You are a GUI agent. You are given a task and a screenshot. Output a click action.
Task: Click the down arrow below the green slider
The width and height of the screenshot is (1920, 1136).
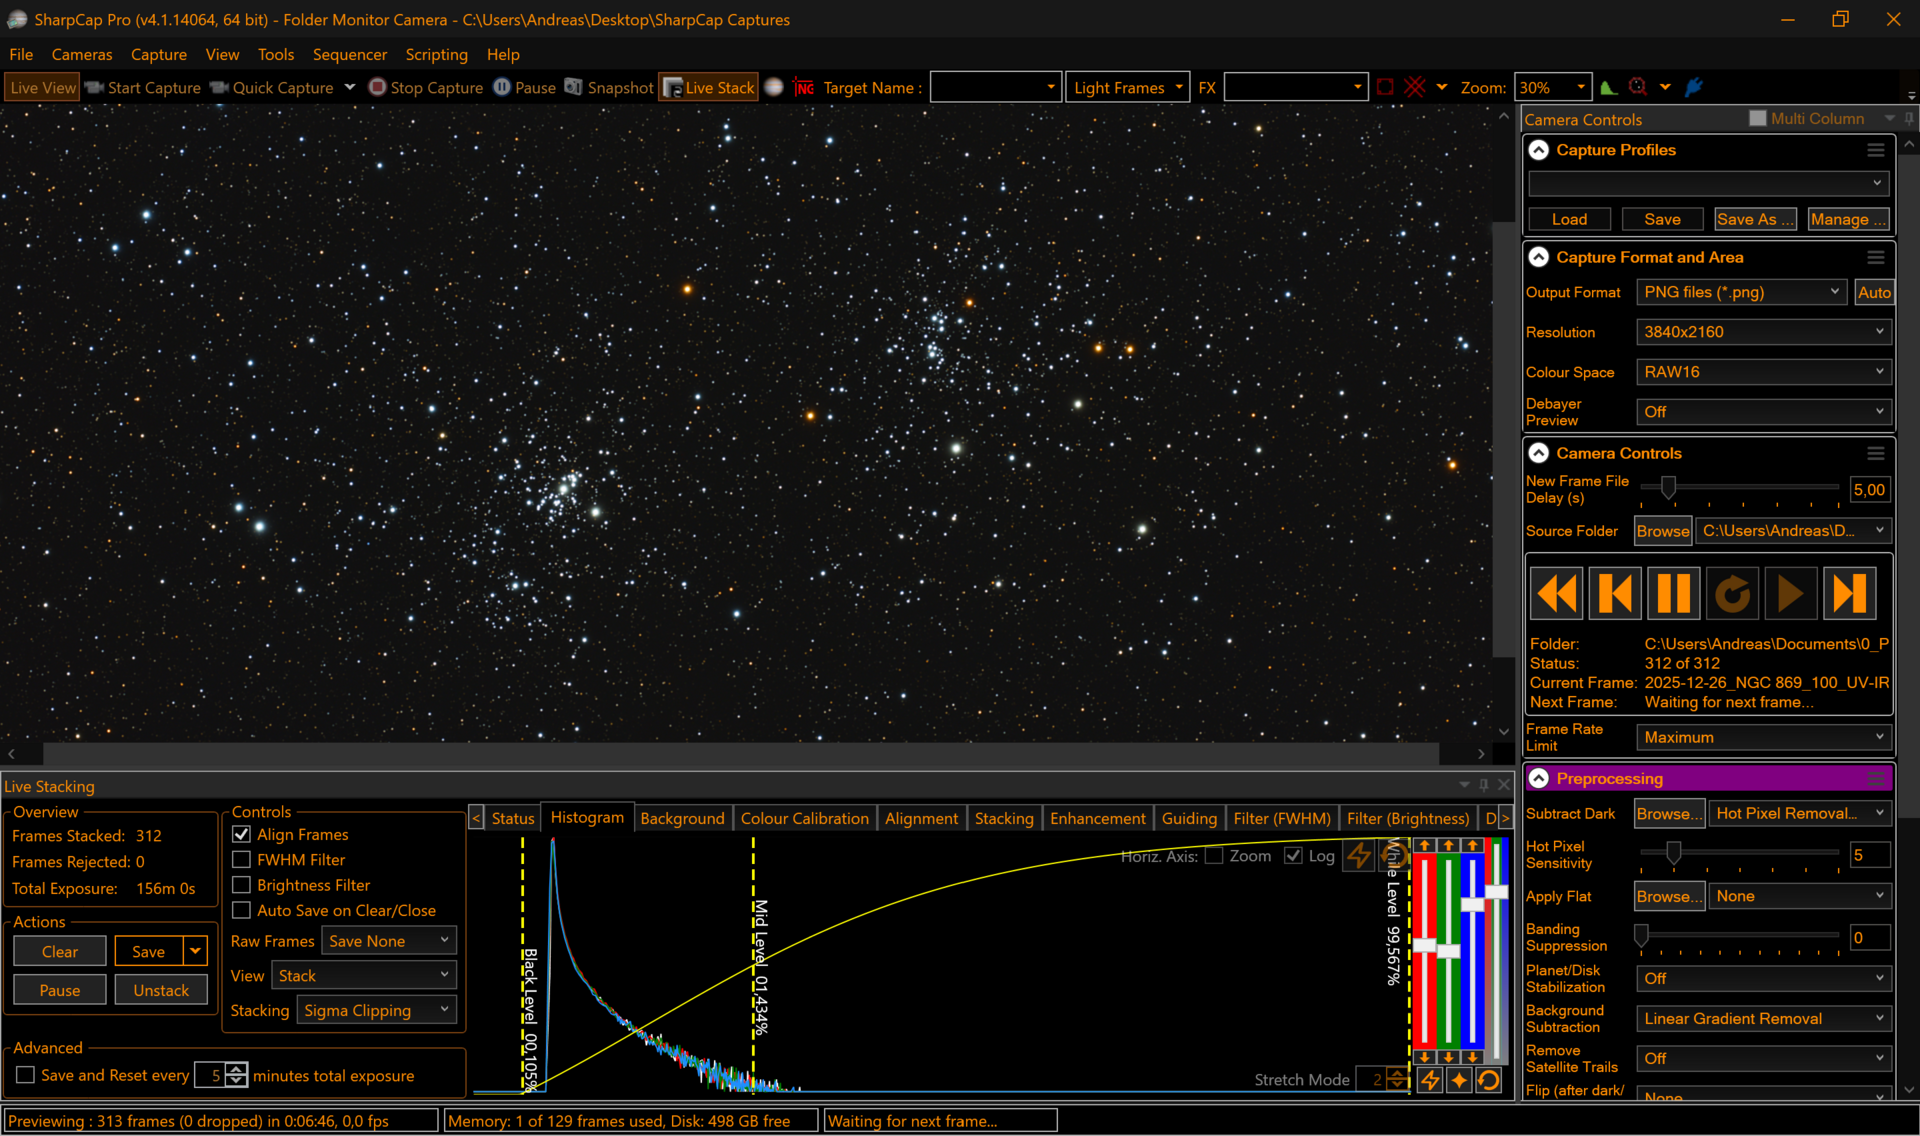[x=1448, y=1056]
